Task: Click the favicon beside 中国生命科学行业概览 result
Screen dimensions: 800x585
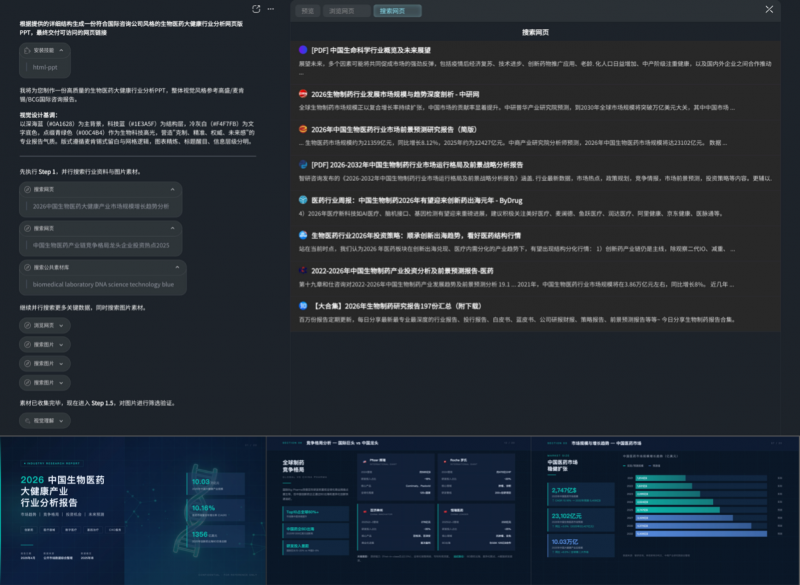Action: click(303, 49)
